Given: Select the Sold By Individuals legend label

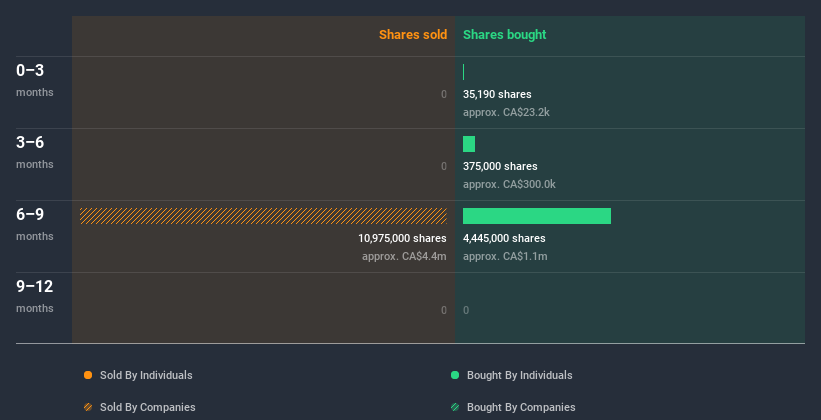Looking at the screenshot, I should coord(146,375).
